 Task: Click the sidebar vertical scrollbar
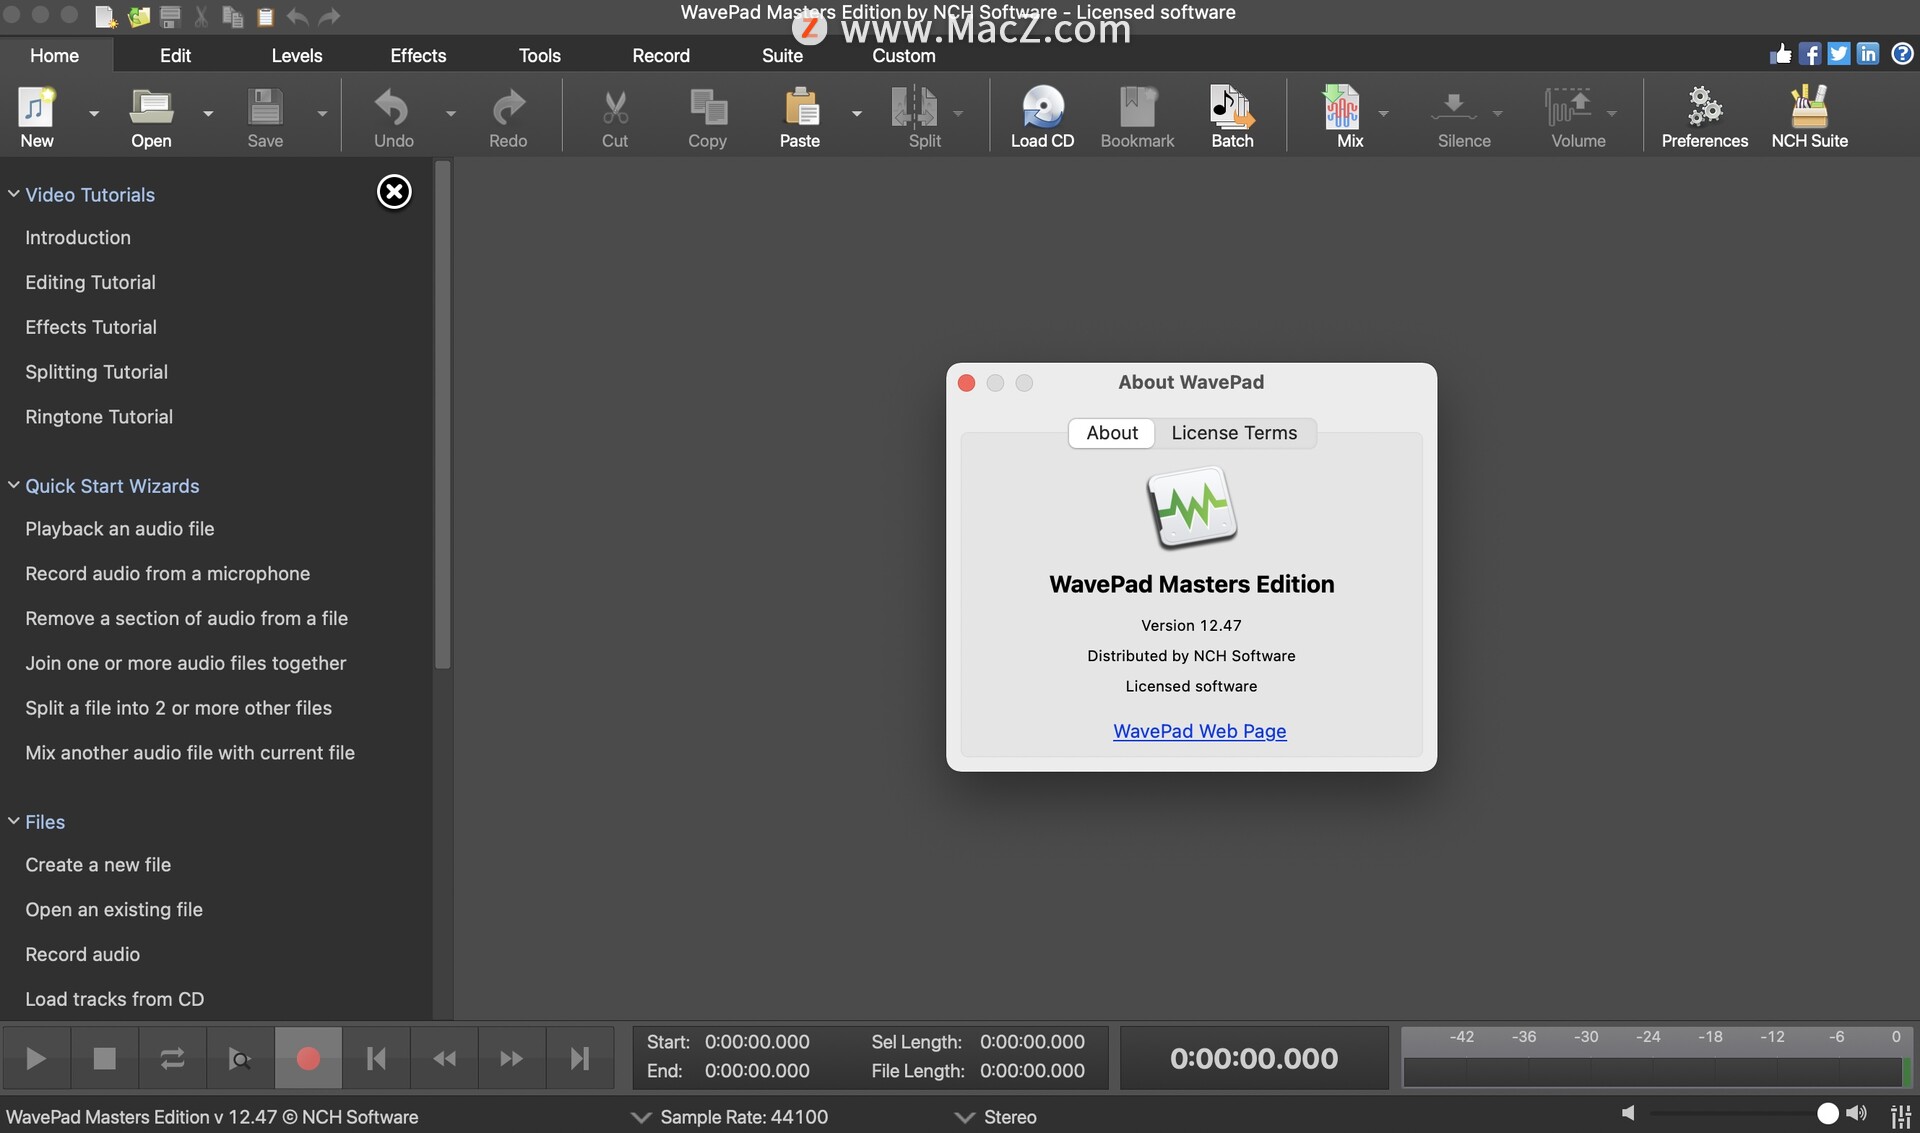click(443, 415)
